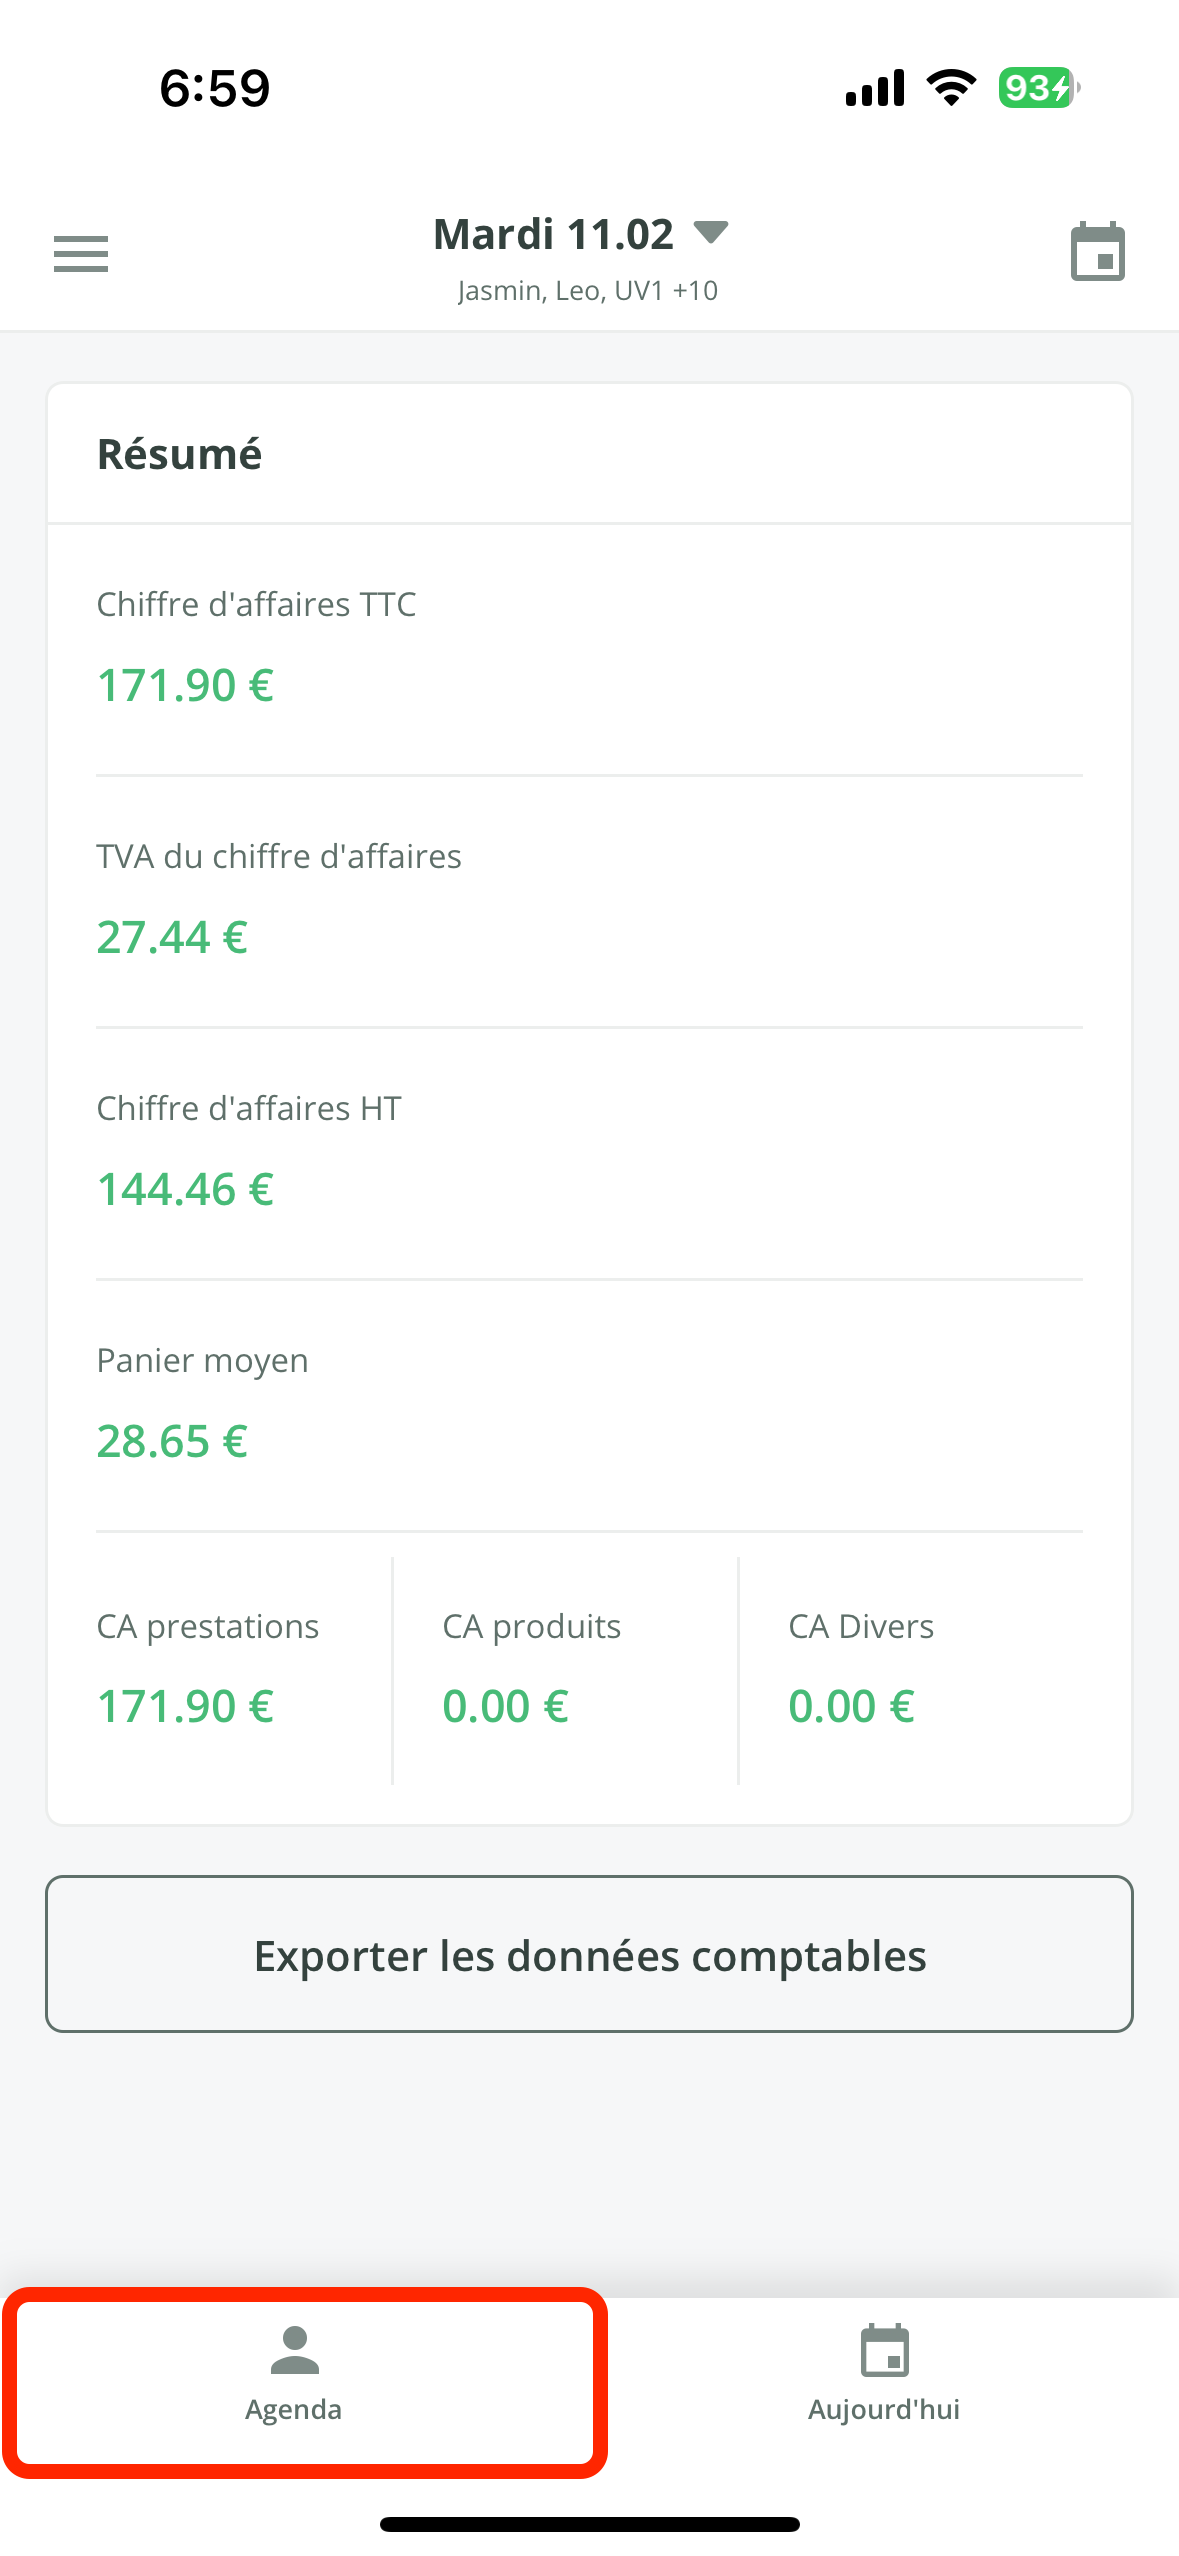Image resolution: width=1179 pixels, height=2556 pixels.
Task: Open the Mardi 11.02 date selector
Action: coord(553,235)
